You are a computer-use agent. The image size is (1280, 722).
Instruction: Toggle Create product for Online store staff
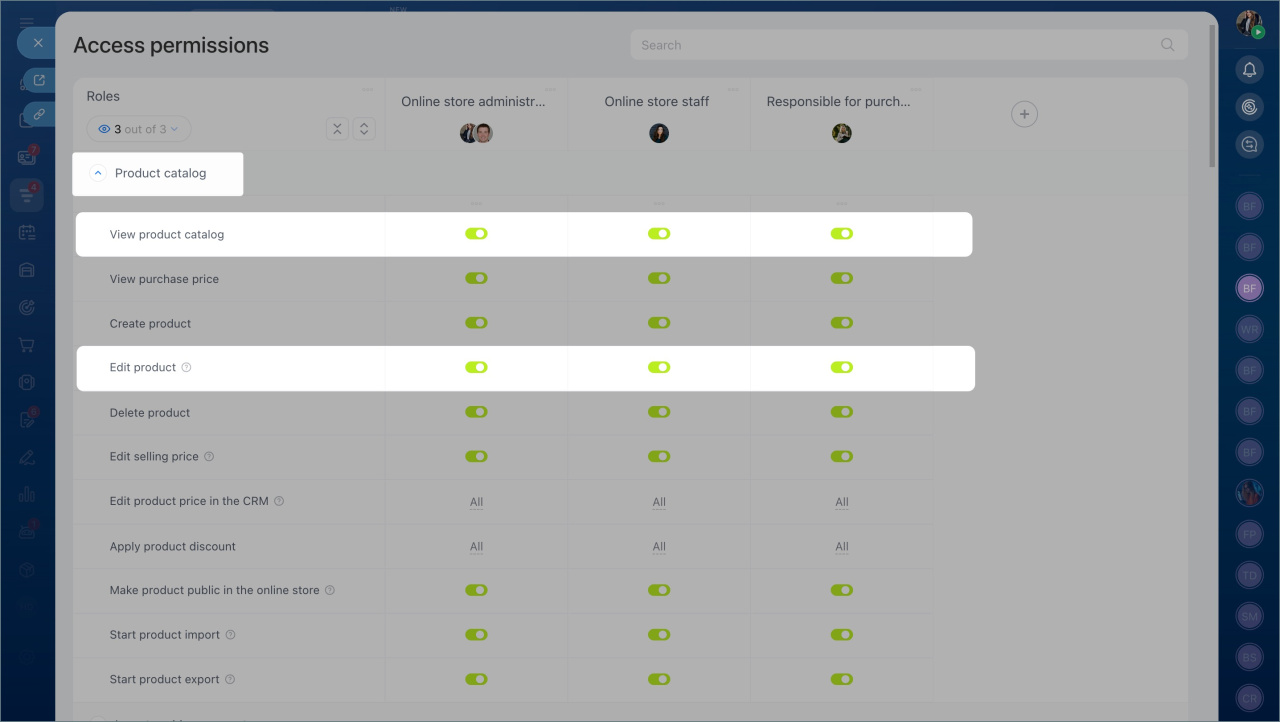(x=659, y=323)
